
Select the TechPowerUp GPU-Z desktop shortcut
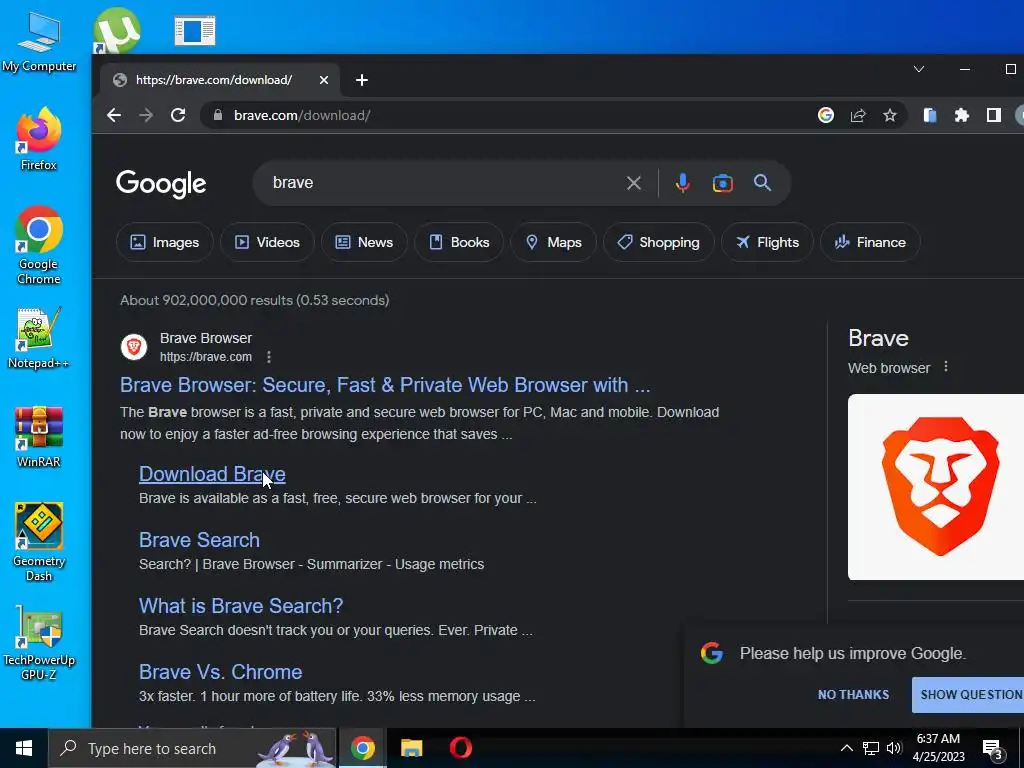click(x=39, y=643)
